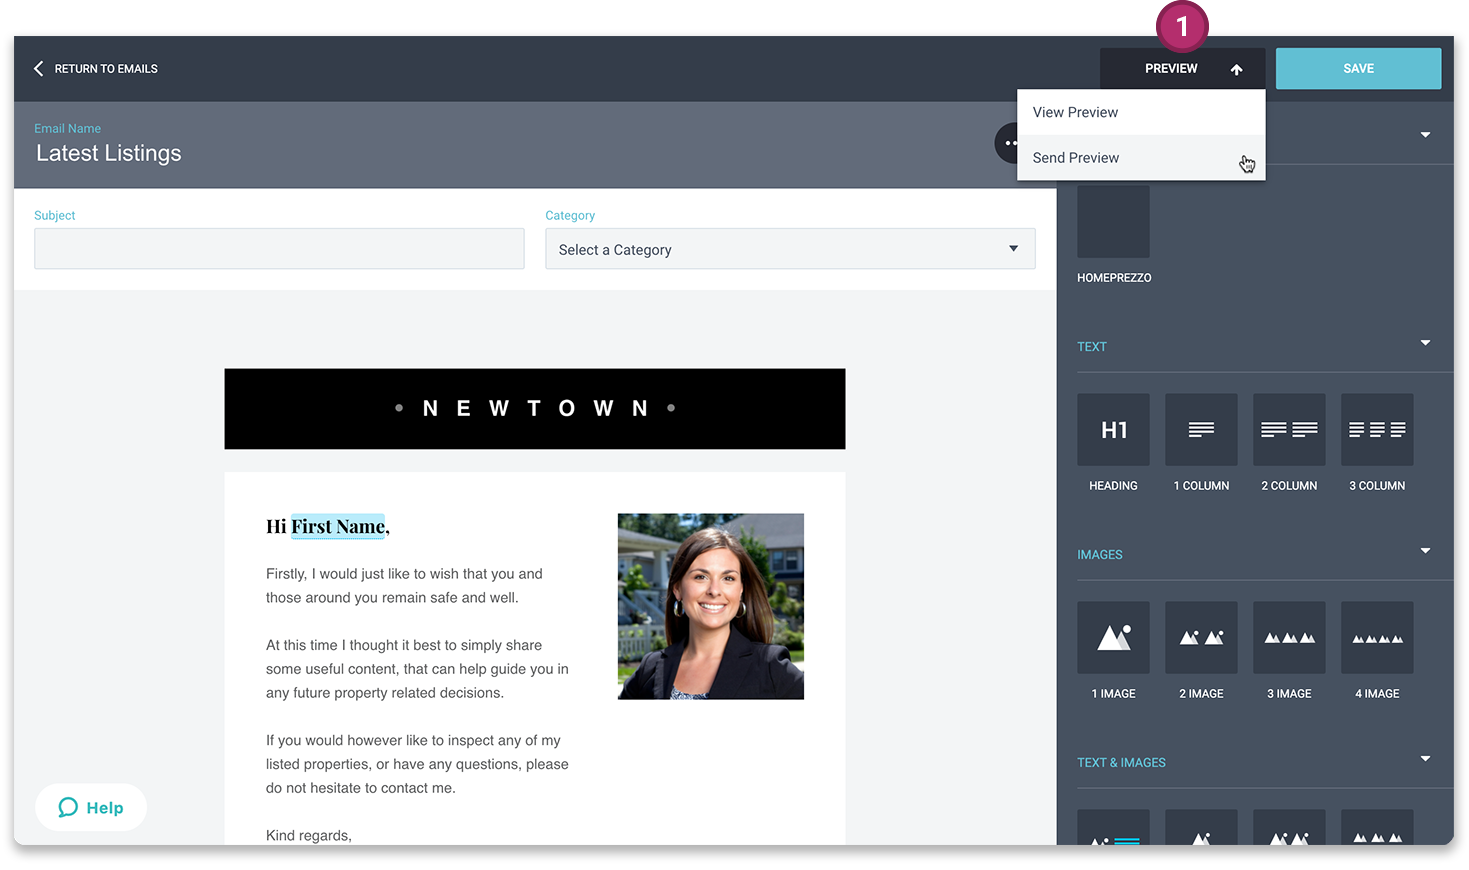This screenshot has height=870, width=1469.
Task: Select the Homeprezzo block tile
Action: coord(1113,221)
